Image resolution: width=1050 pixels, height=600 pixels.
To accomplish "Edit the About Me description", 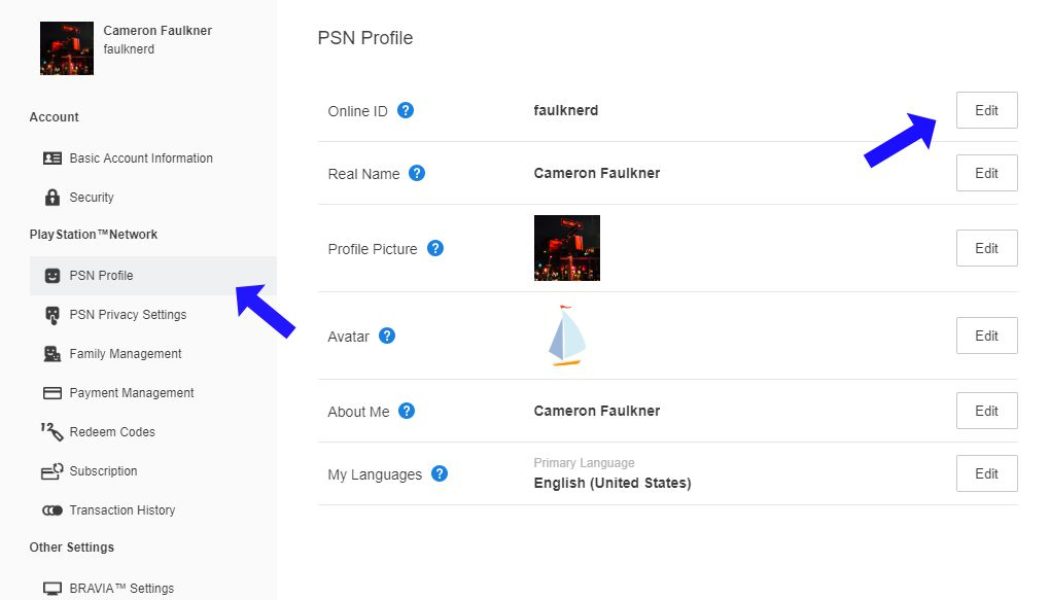I will tap(986, 410).
